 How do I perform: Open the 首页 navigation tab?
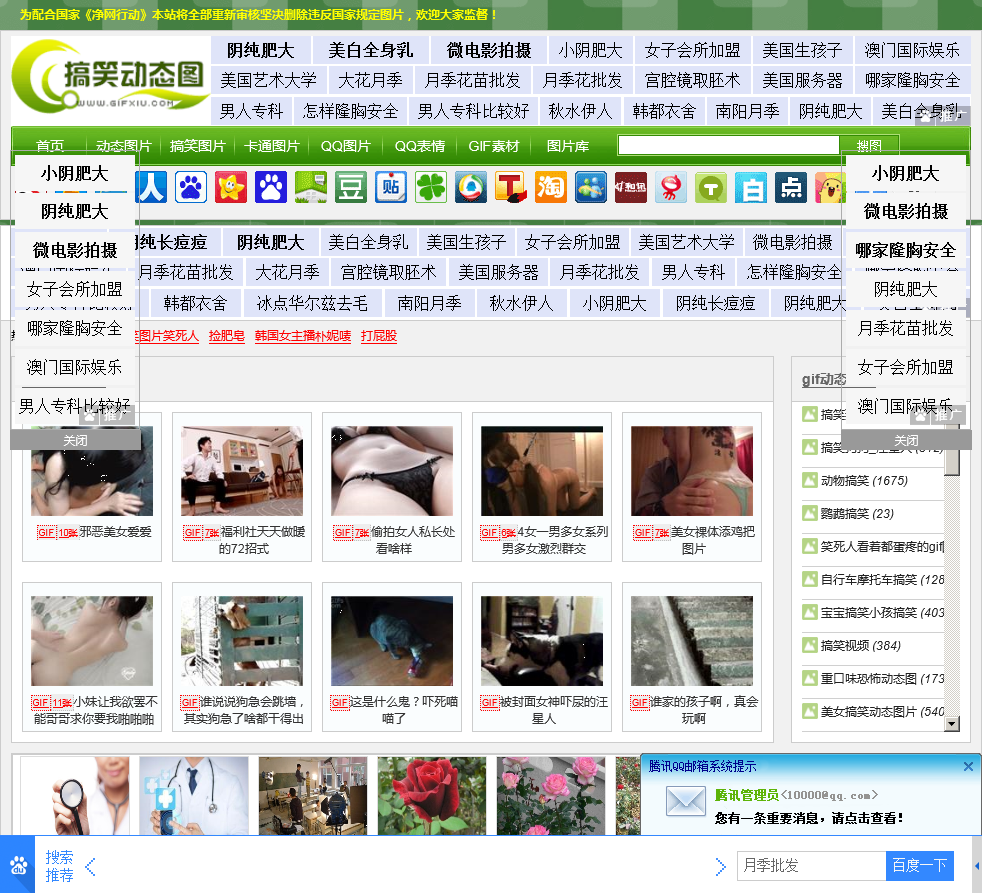pyautogui.click(x=50, y=146)
